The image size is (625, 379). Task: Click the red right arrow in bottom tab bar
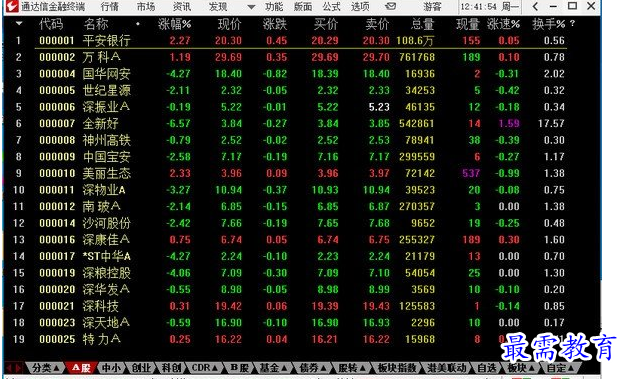click(x=19, y=367)
